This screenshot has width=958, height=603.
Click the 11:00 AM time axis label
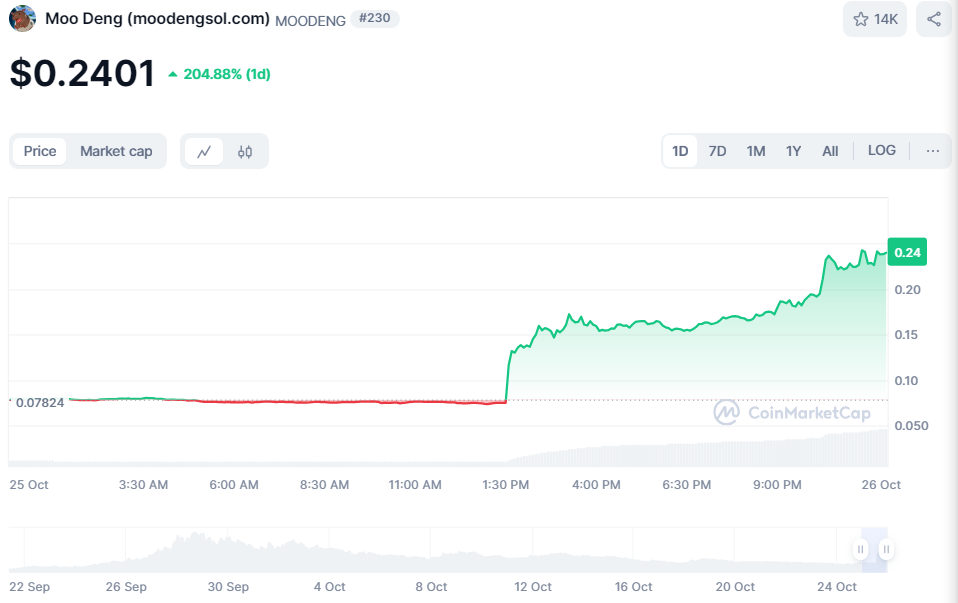click(415, 484)
